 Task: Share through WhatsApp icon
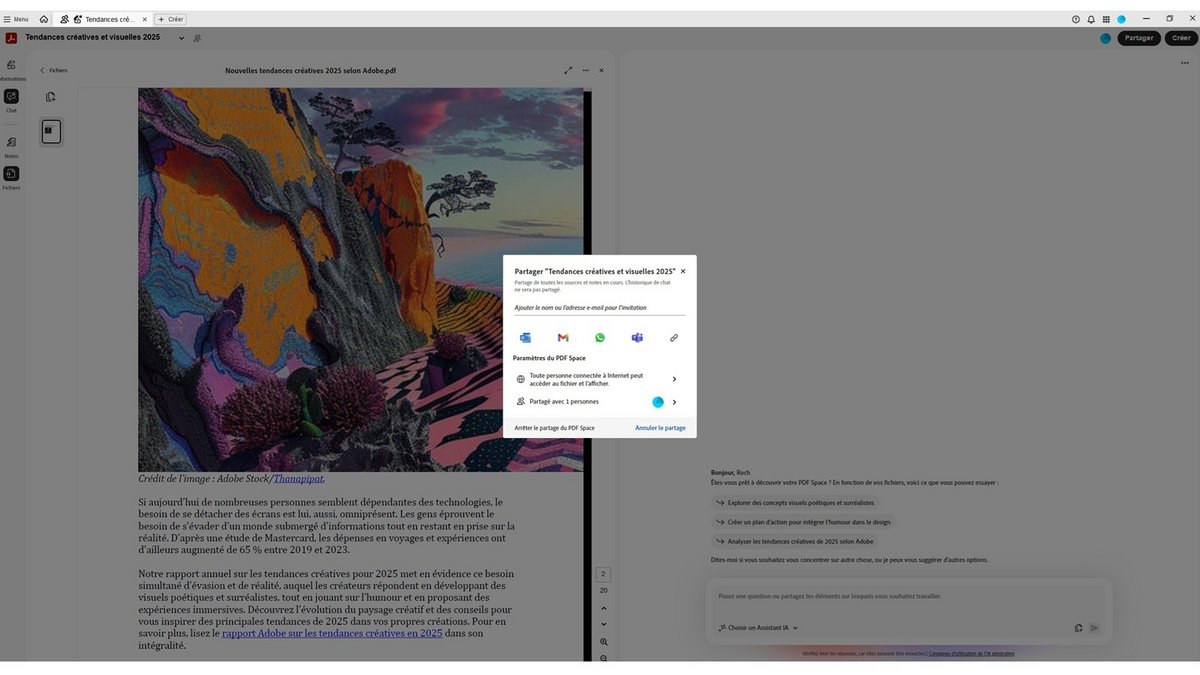pos(600,338)
